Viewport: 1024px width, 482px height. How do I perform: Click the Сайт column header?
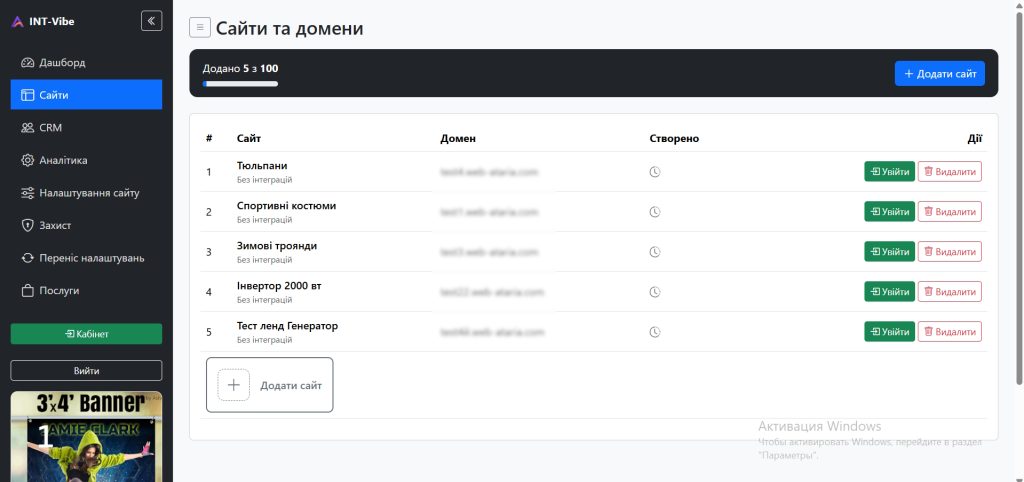(x=249, y=138)
